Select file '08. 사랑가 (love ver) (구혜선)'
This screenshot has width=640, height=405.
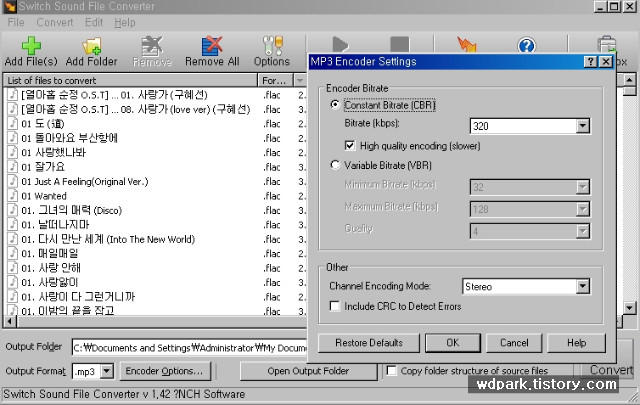point(136,109)
